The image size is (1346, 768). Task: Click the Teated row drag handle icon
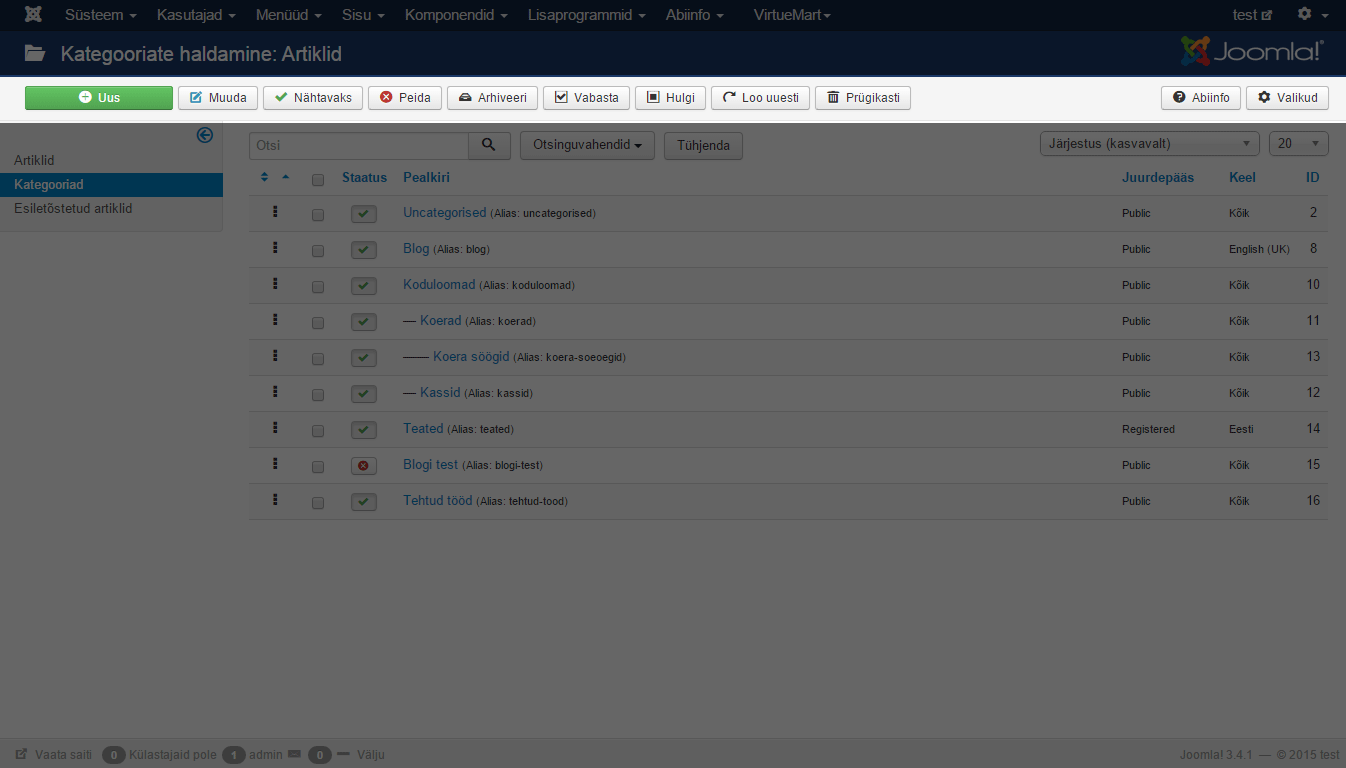click(x=275, y=428)
